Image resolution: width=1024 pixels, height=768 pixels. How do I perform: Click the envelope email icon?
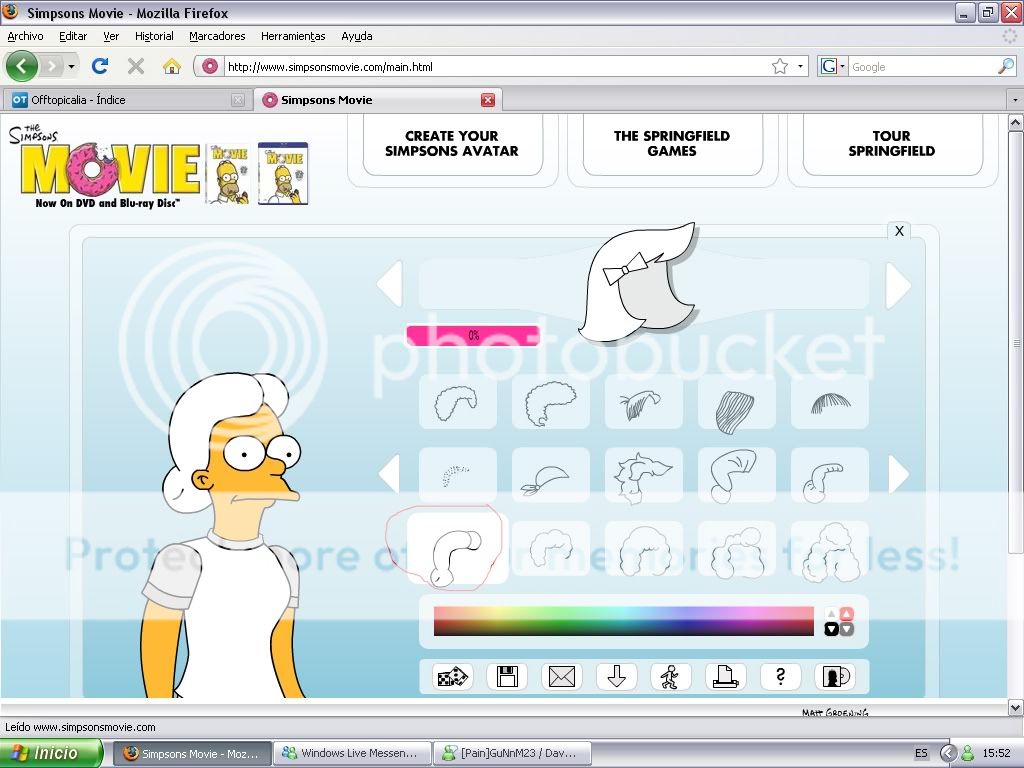click(x=562, y=677)
